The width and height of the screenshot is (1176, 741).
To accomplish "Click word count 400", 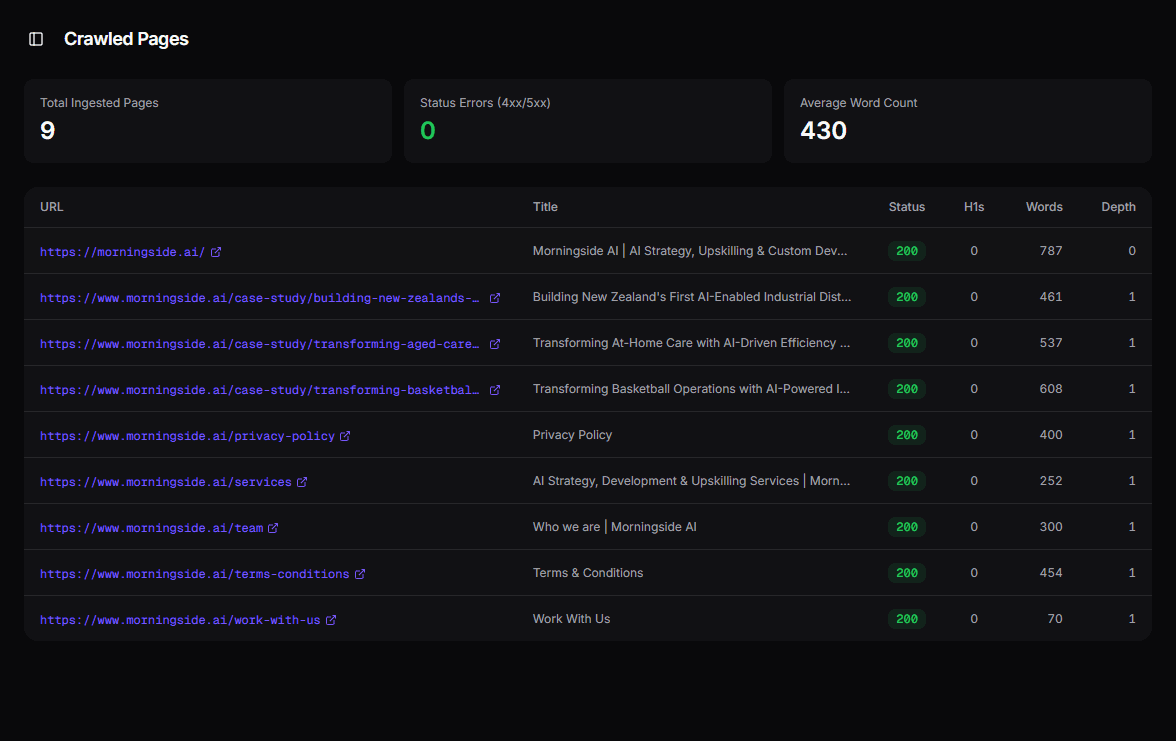I will point(1051,435).
